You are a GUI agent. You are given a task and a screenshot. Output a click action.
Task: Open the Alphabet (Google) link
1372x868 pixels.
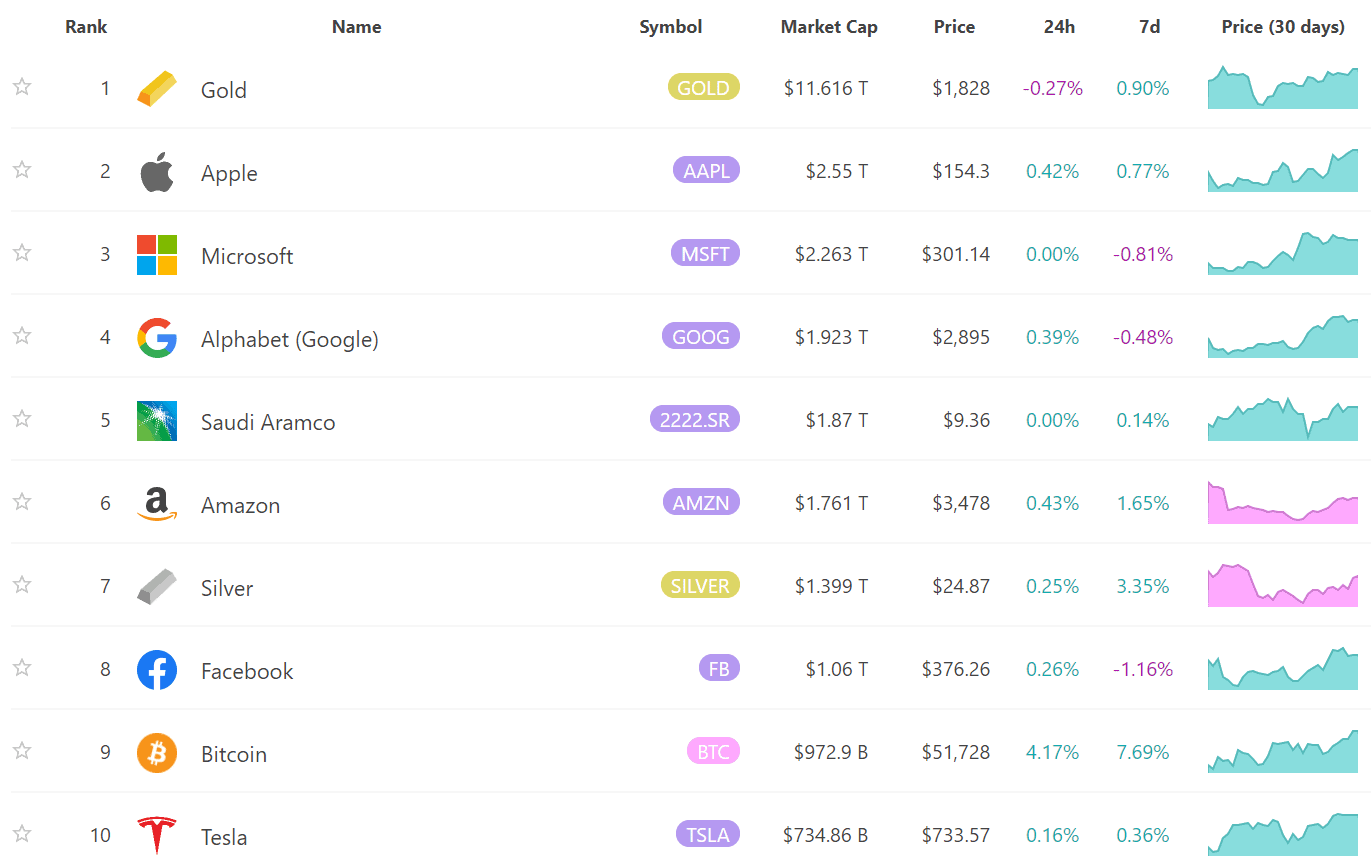click(290, 339)
